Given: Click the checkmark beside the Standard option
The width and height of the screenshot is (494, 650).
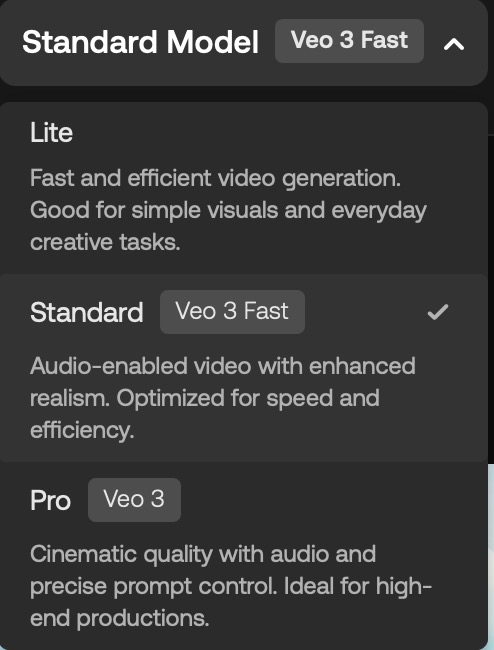Looking at the screenshot, I should point(438,312).
